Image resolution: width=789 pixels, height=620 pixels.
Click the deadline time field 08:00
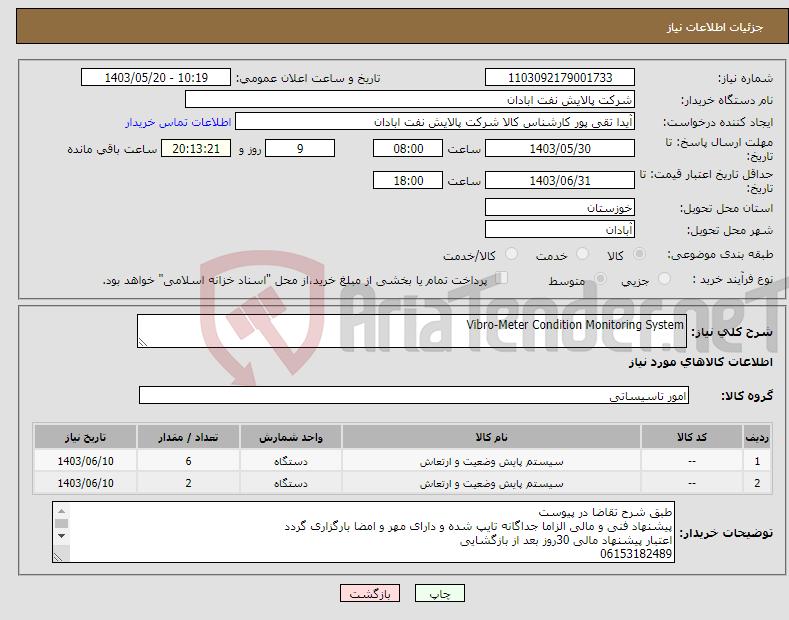(408, 148)
